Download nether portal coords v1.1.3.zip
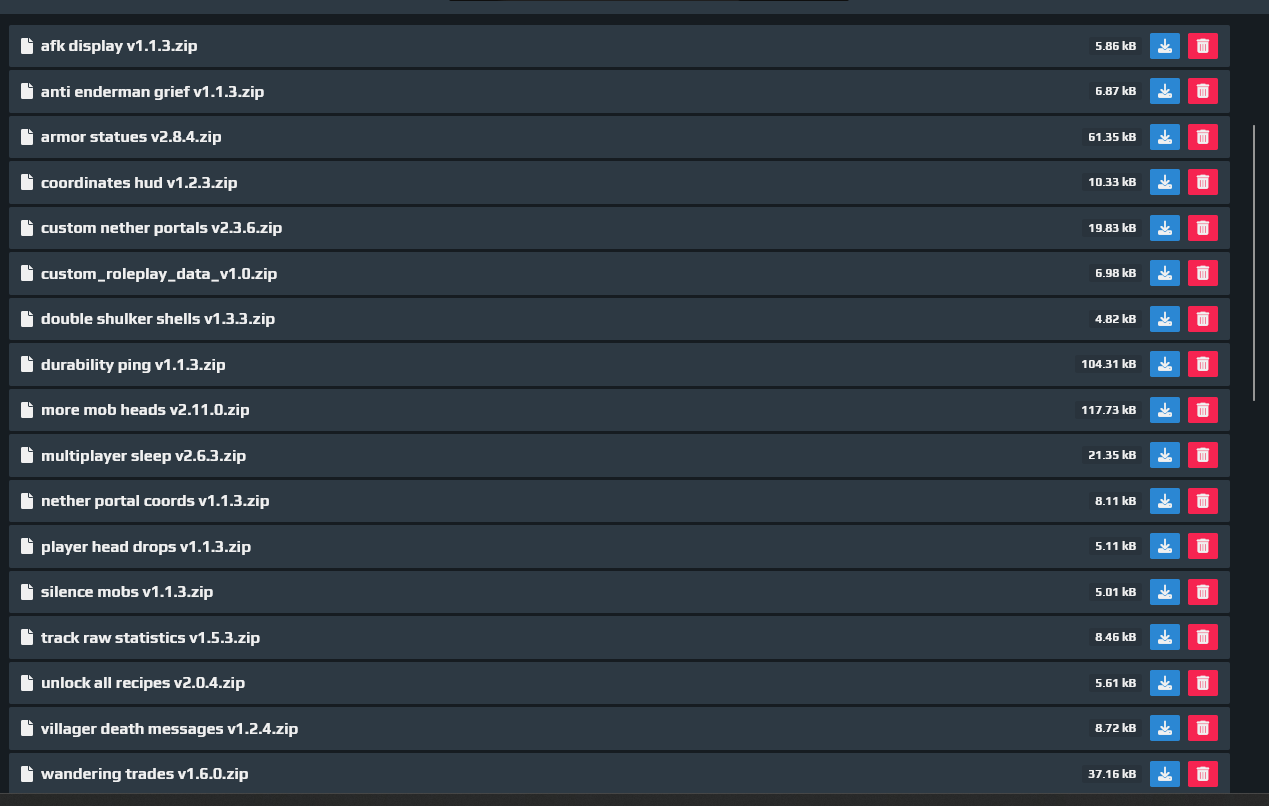This screenshot has width=1269, height=806. [x=1164, y=501]
